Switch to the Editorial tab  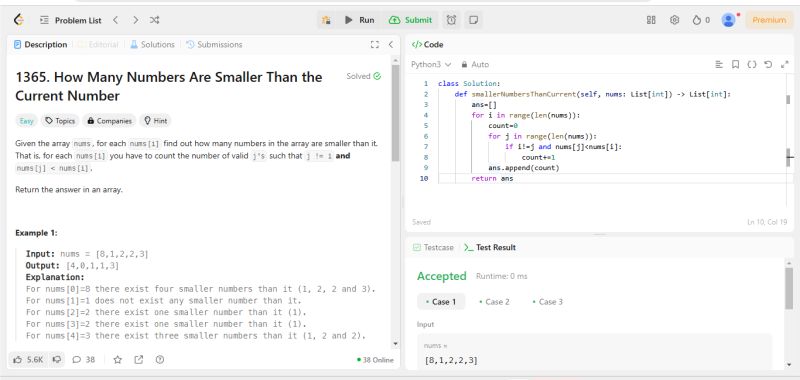coord(98,44)
